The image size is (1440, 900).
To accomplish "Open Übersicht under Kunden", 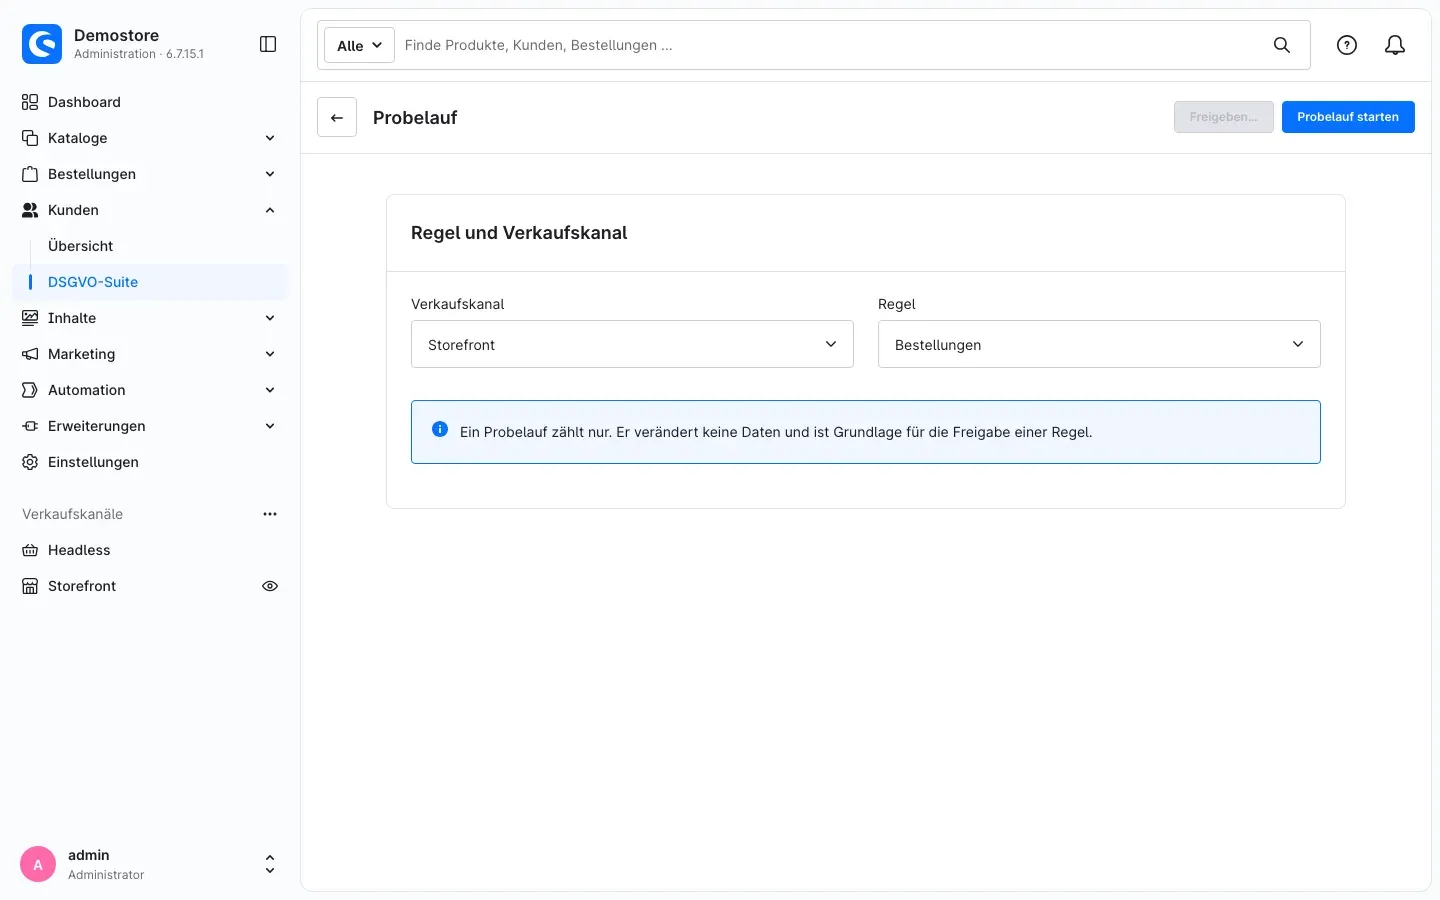I will (x=80, y=246).
